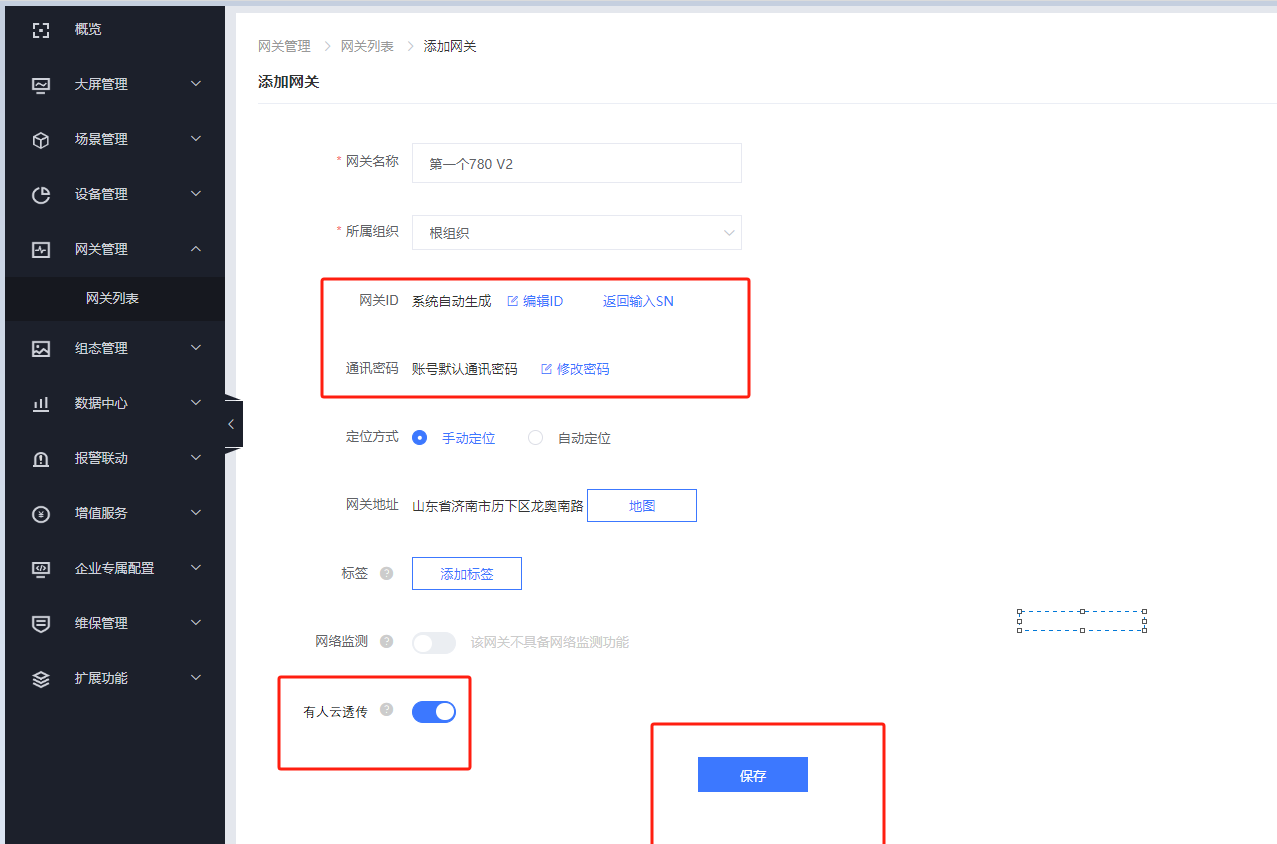Click the 数据中心 bar chart icon

click(41, 404)
